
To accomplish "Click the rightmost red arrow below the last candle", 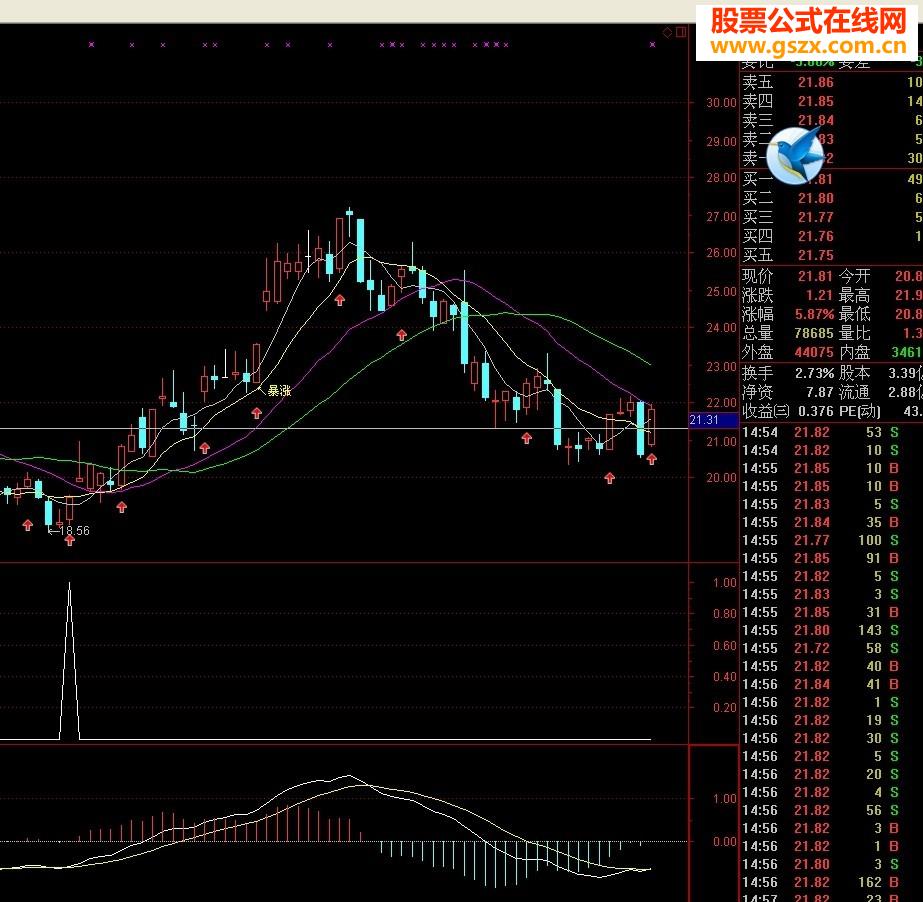I will point(651,459).
